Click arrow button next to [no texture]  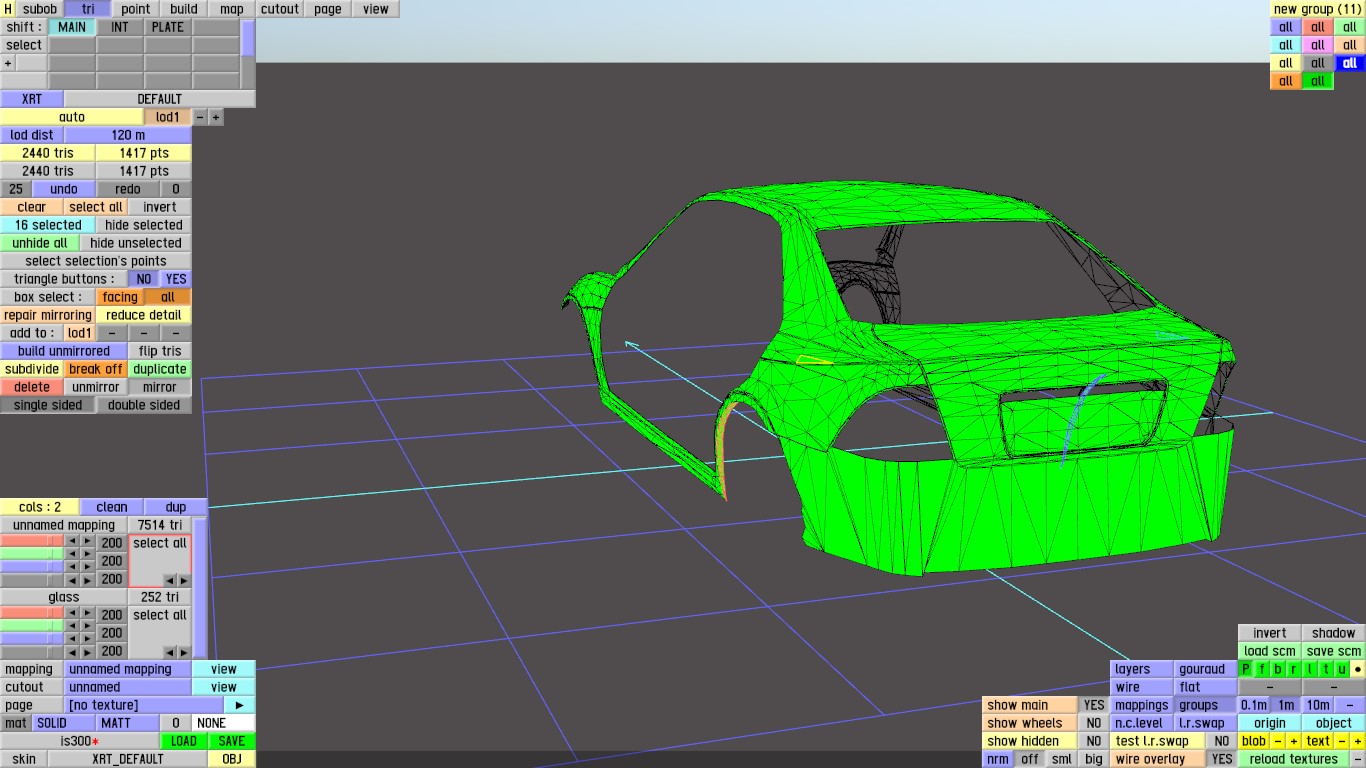pyautogui.click(x=240, y=705)
